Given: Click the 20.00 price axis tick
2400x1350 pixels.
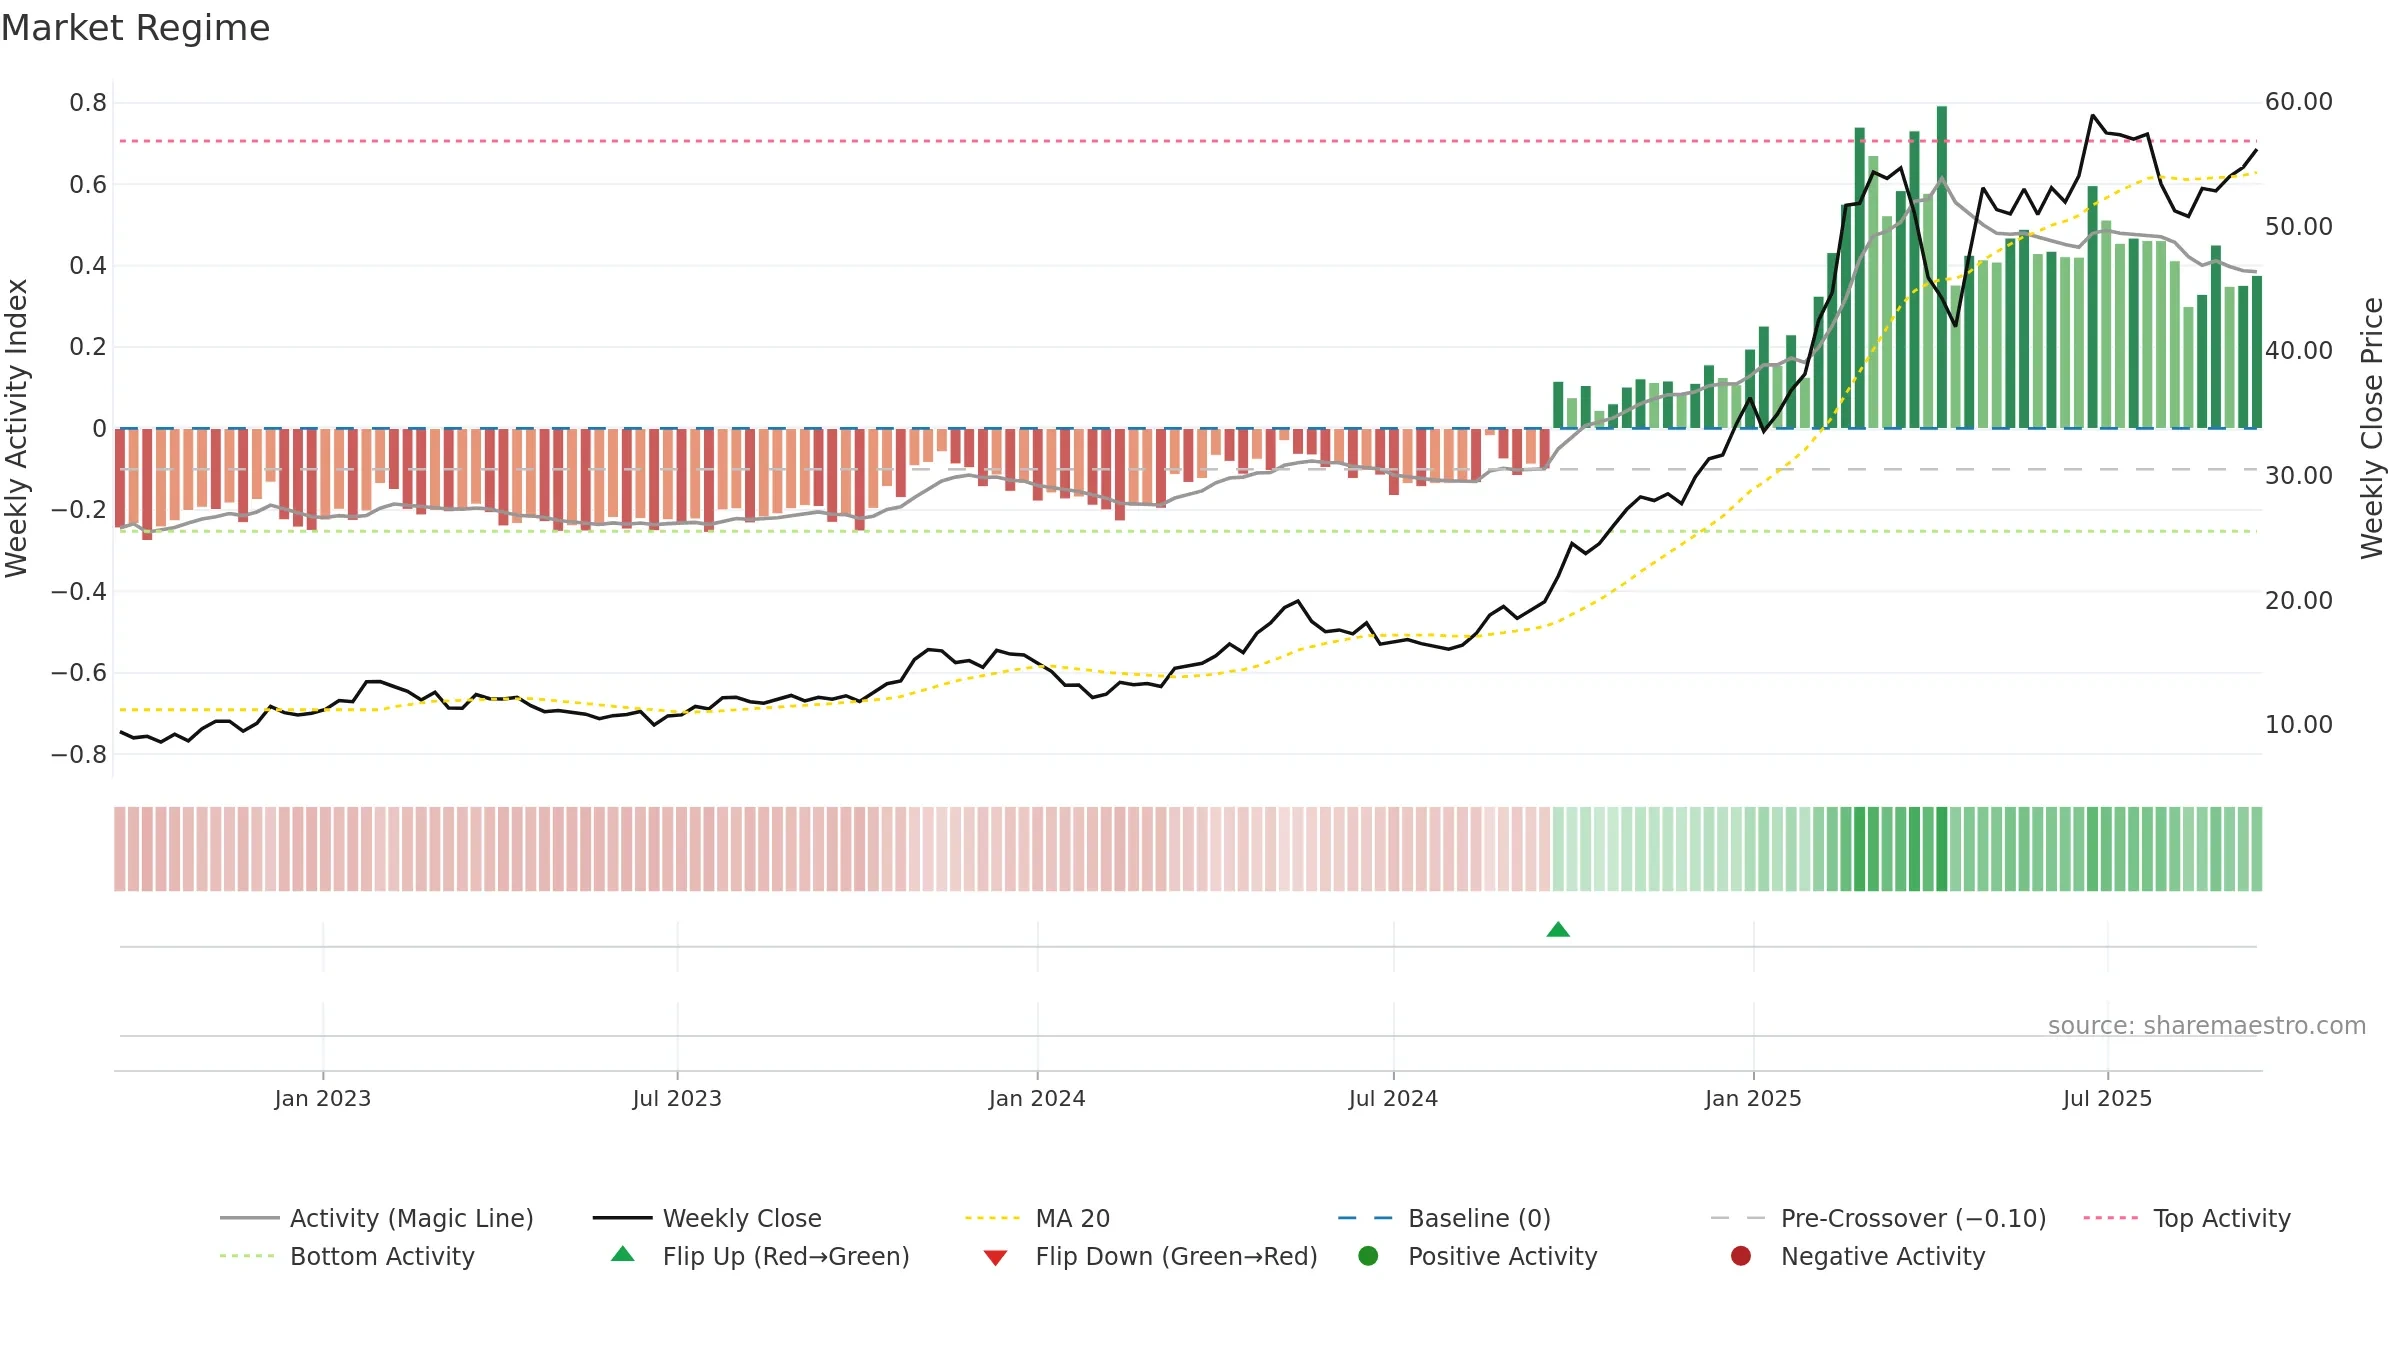Looking at the screenshot, I should click(x=2299, y=601).
